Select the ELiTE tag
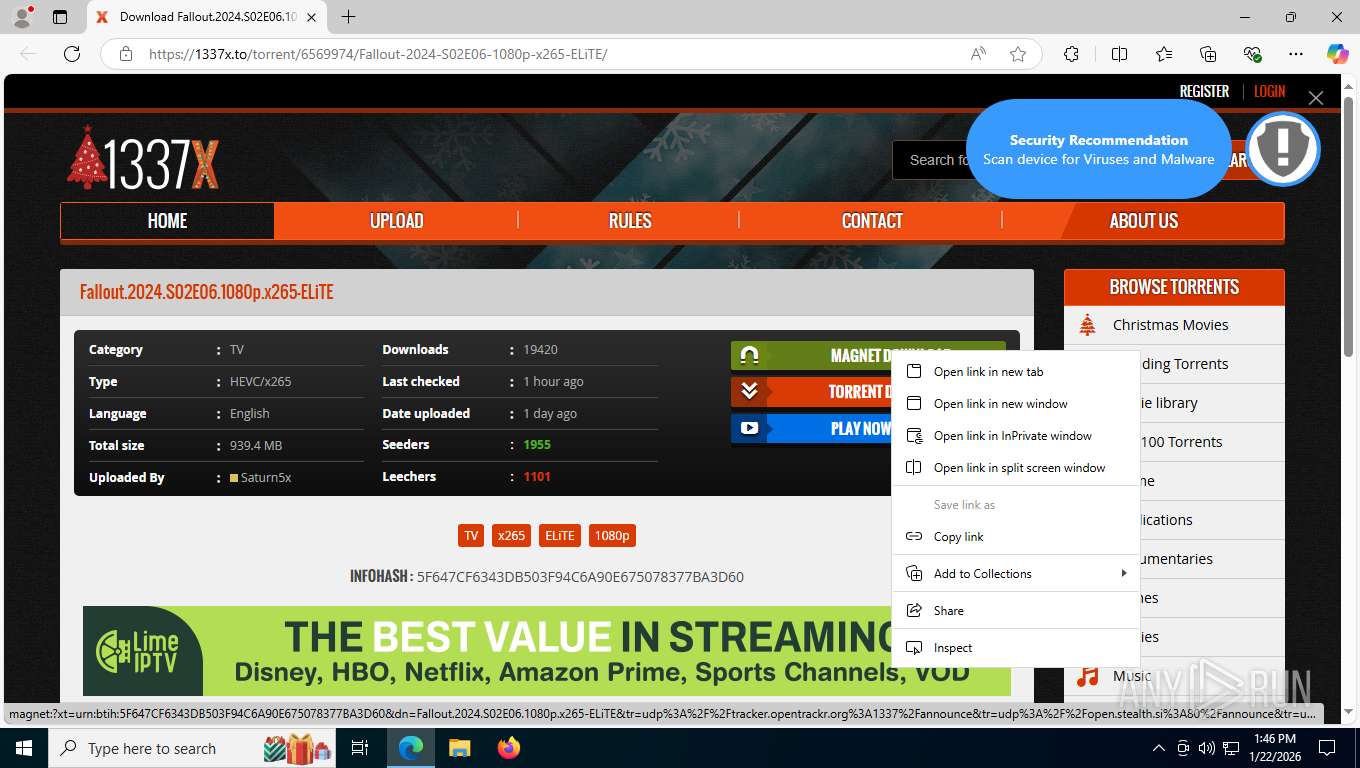Image resolution: width=1360 pixels, height=768 pixels. click(559, 535)
